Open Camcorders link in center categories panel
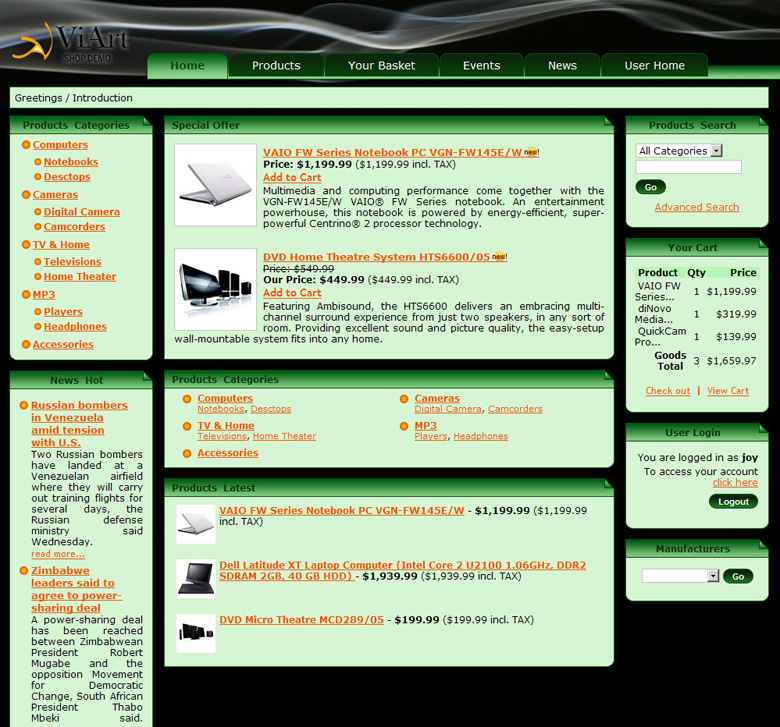 click(x=515, y=409)
